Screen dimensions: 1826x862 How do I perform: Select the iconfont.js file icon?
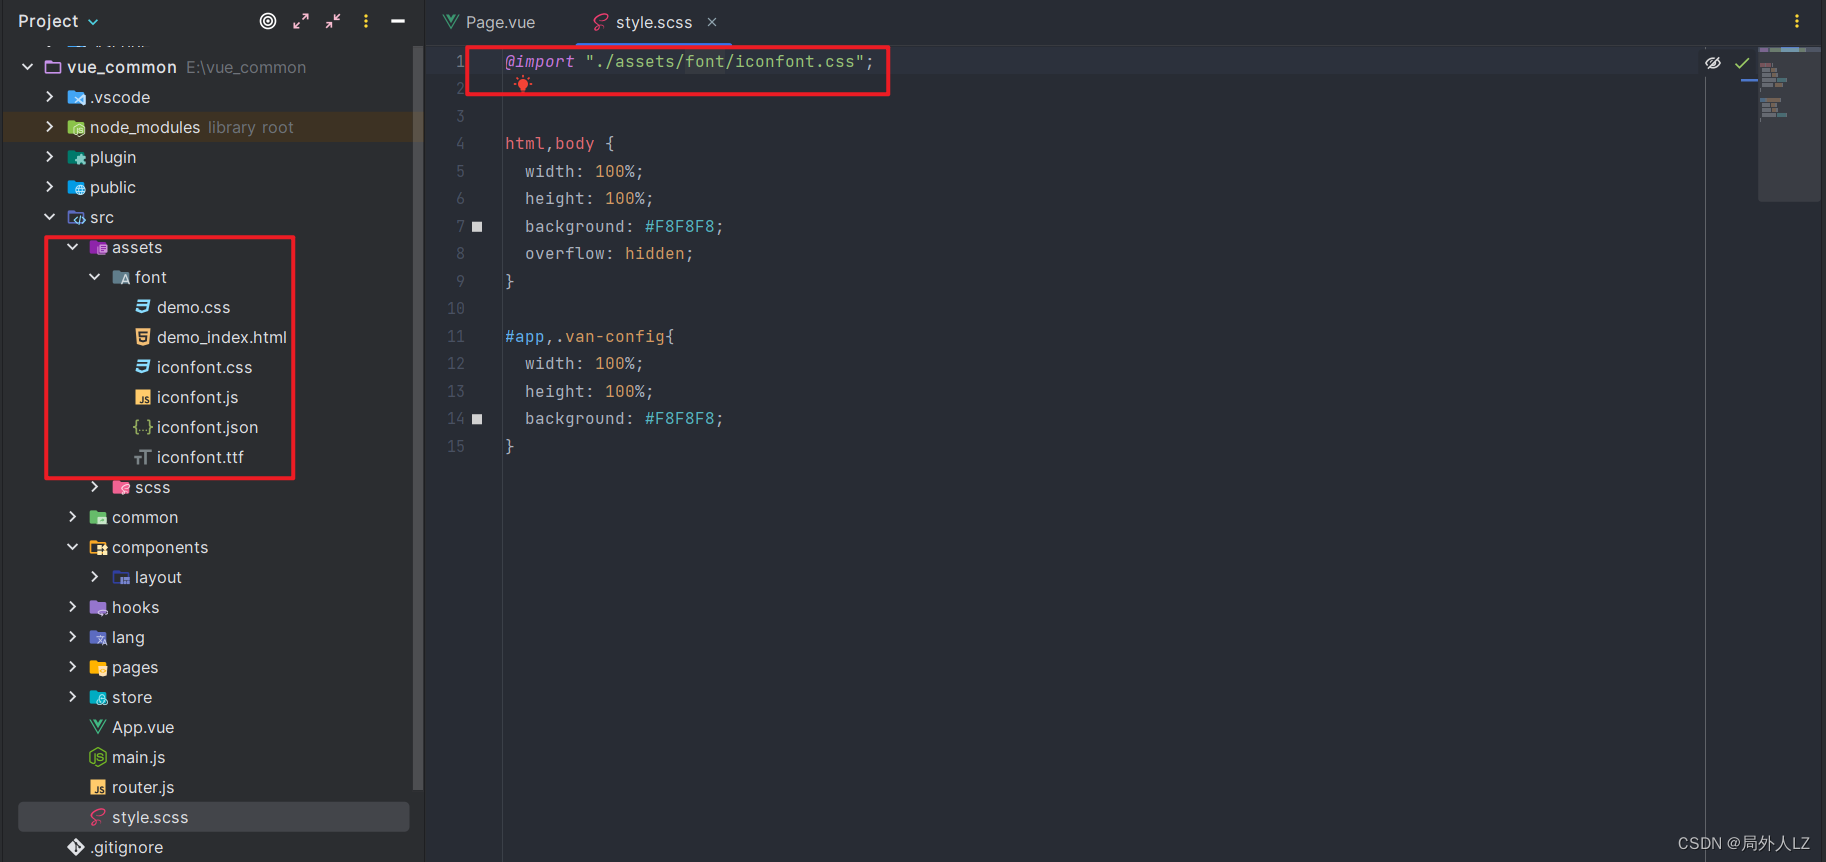point(143,397)
